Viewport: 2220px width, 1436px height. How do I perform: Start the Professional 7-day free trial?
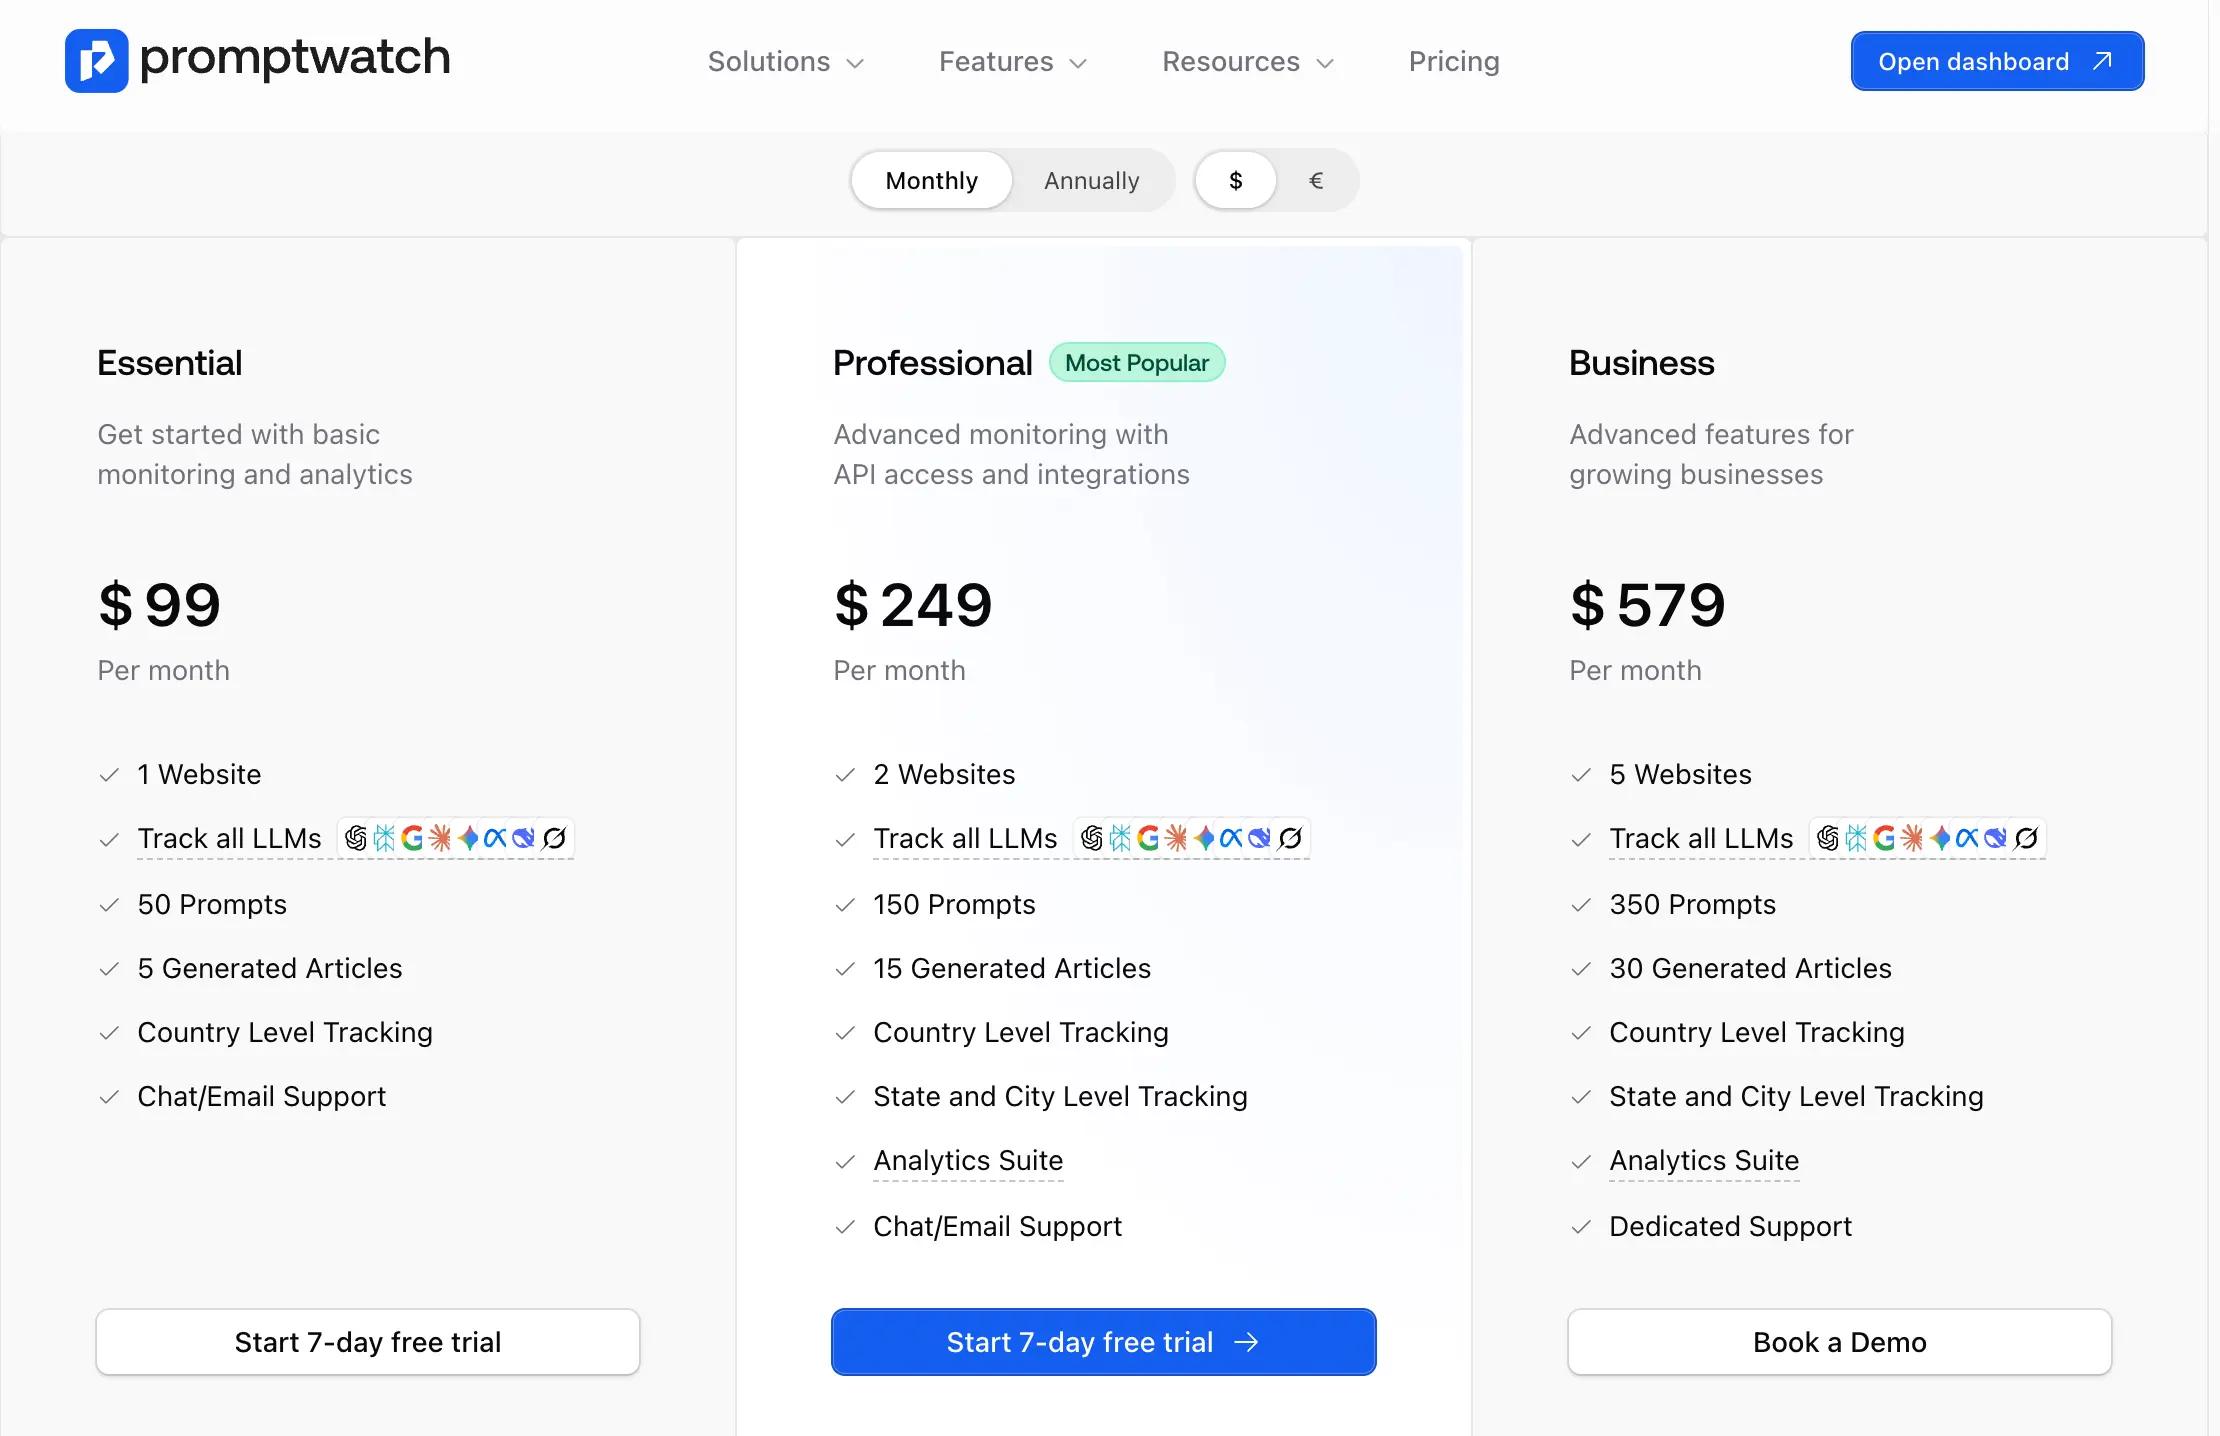1102,1342
